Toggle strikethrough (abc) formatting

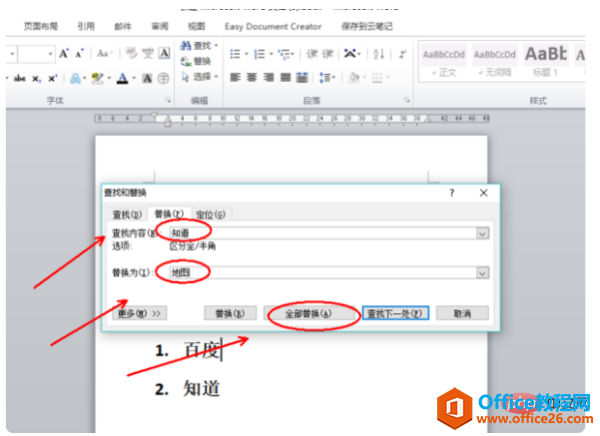point(20,79)
